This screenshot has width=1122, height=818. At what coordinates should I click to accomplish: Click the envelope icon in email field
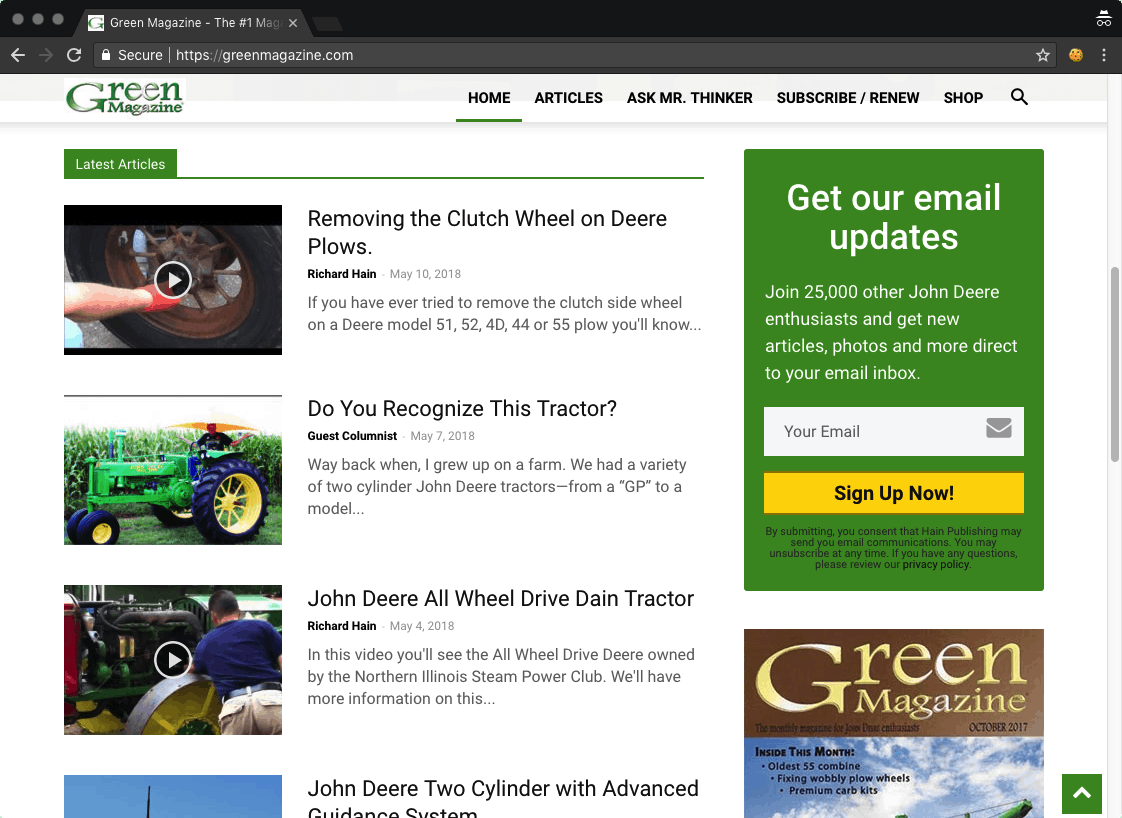(998, 428)
